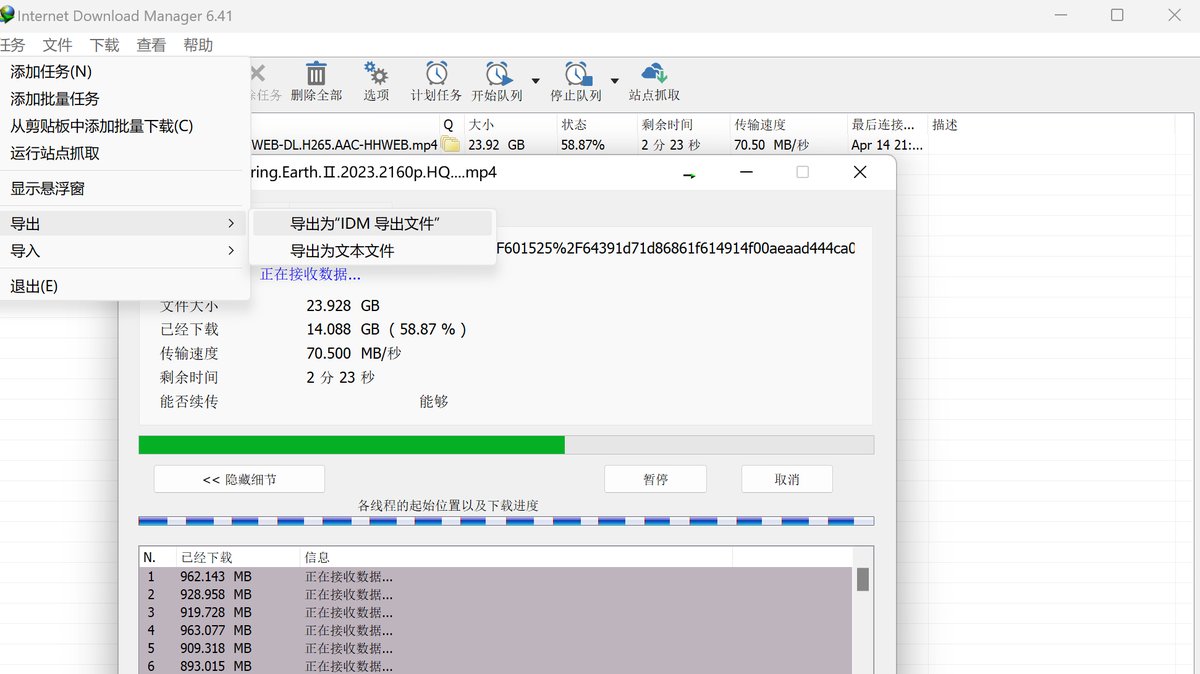Click the folder icon in Q column
This screenshot has height=674, width=1200.
451,145
